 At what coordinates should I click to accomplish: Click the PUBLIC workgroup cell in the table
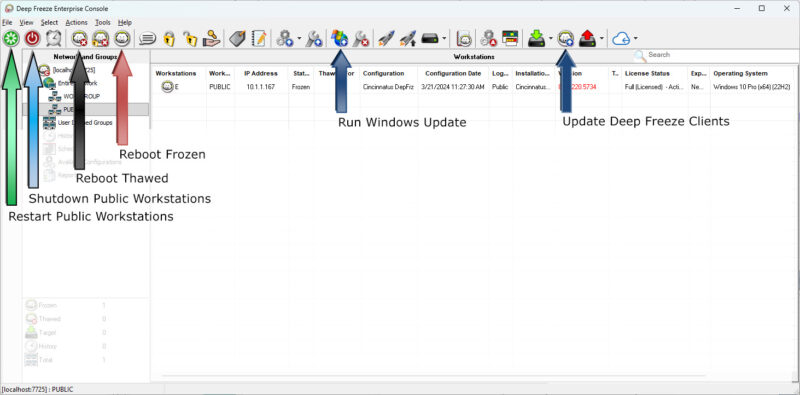220,87
